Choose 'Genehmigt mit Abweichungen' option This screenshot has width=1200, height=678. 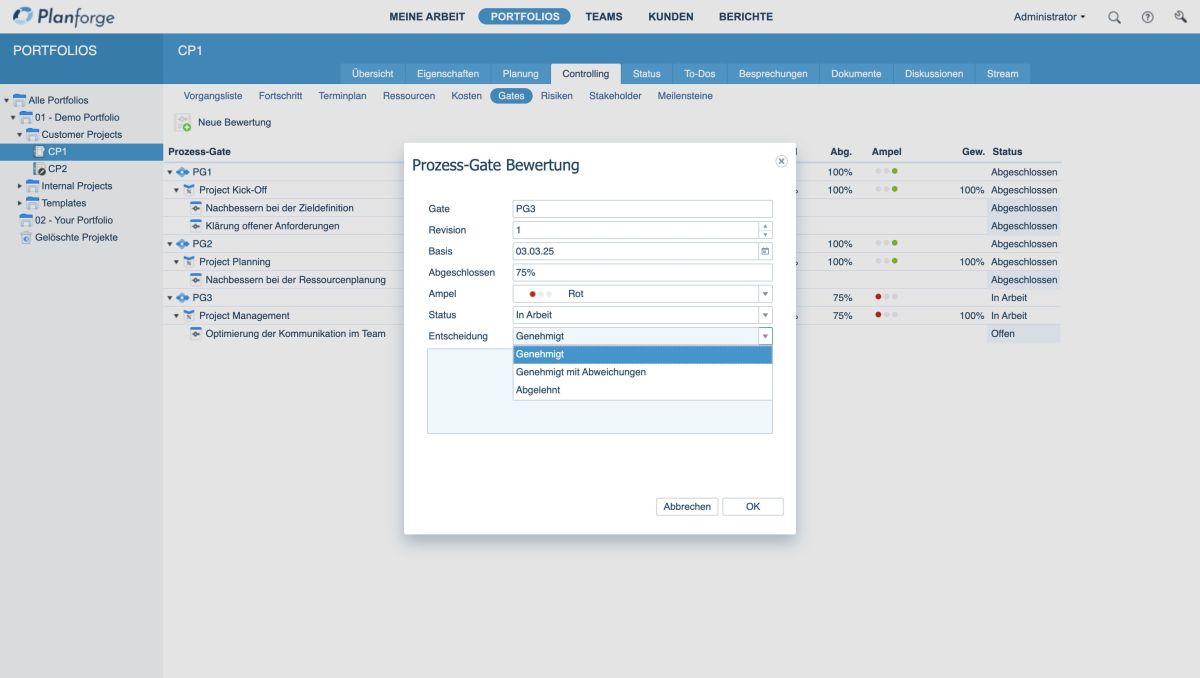(581, 372)
